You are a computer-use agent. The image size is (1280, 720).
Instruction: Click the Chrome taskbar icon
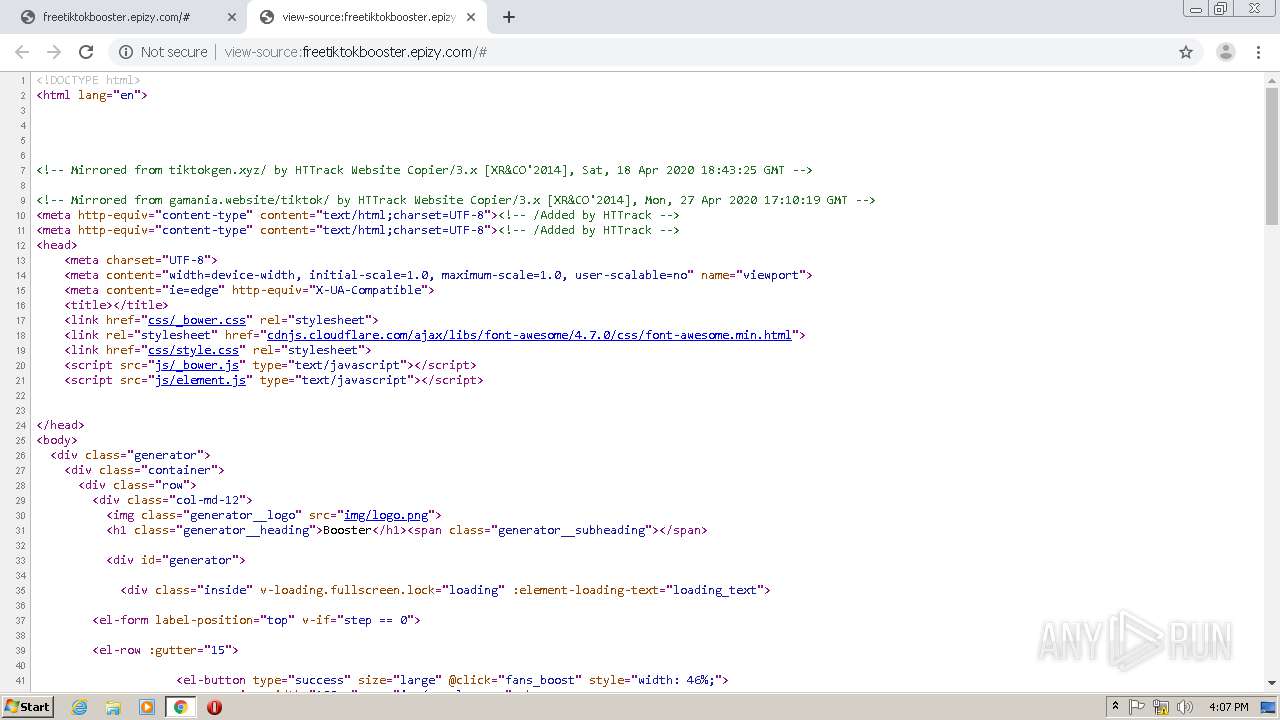coord(180,707)
